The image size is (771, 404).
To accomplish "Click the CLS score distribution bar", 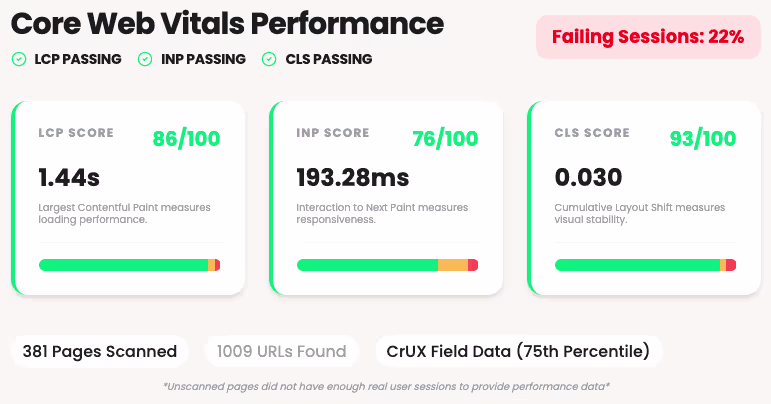I will click(x=645, y=265).
